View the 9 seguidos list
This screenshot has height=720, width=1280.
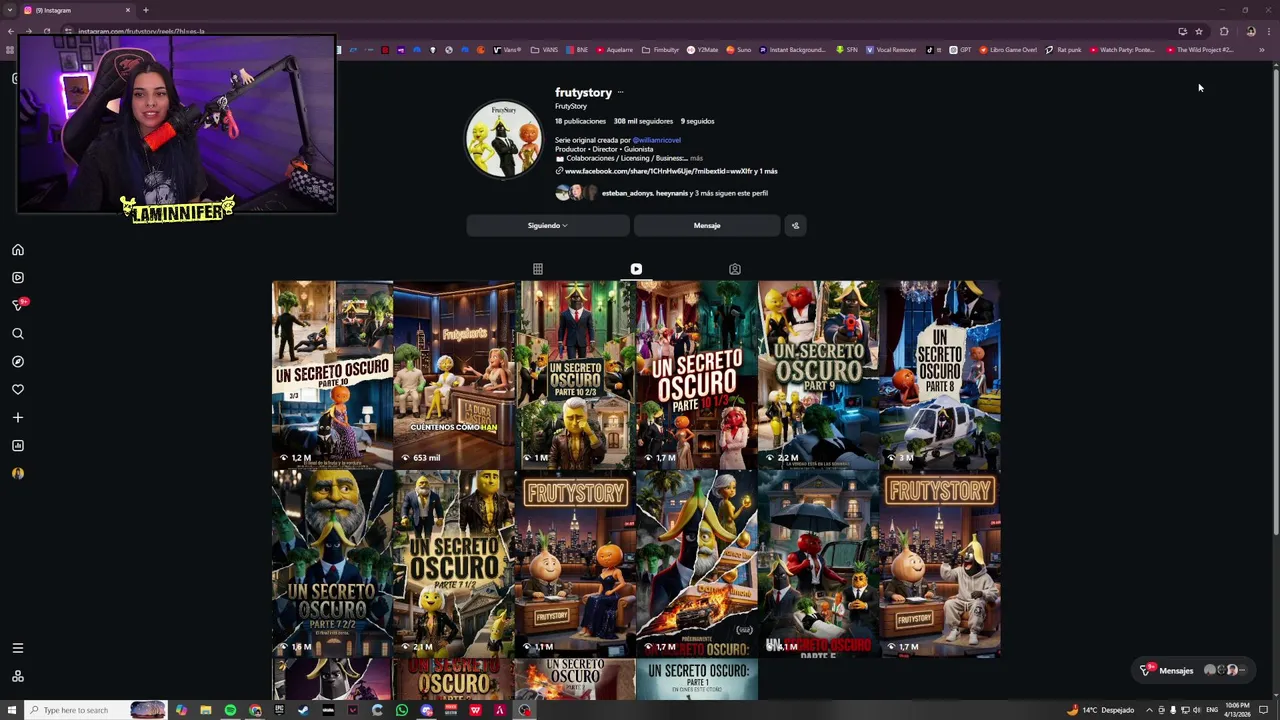click(697, 121)
